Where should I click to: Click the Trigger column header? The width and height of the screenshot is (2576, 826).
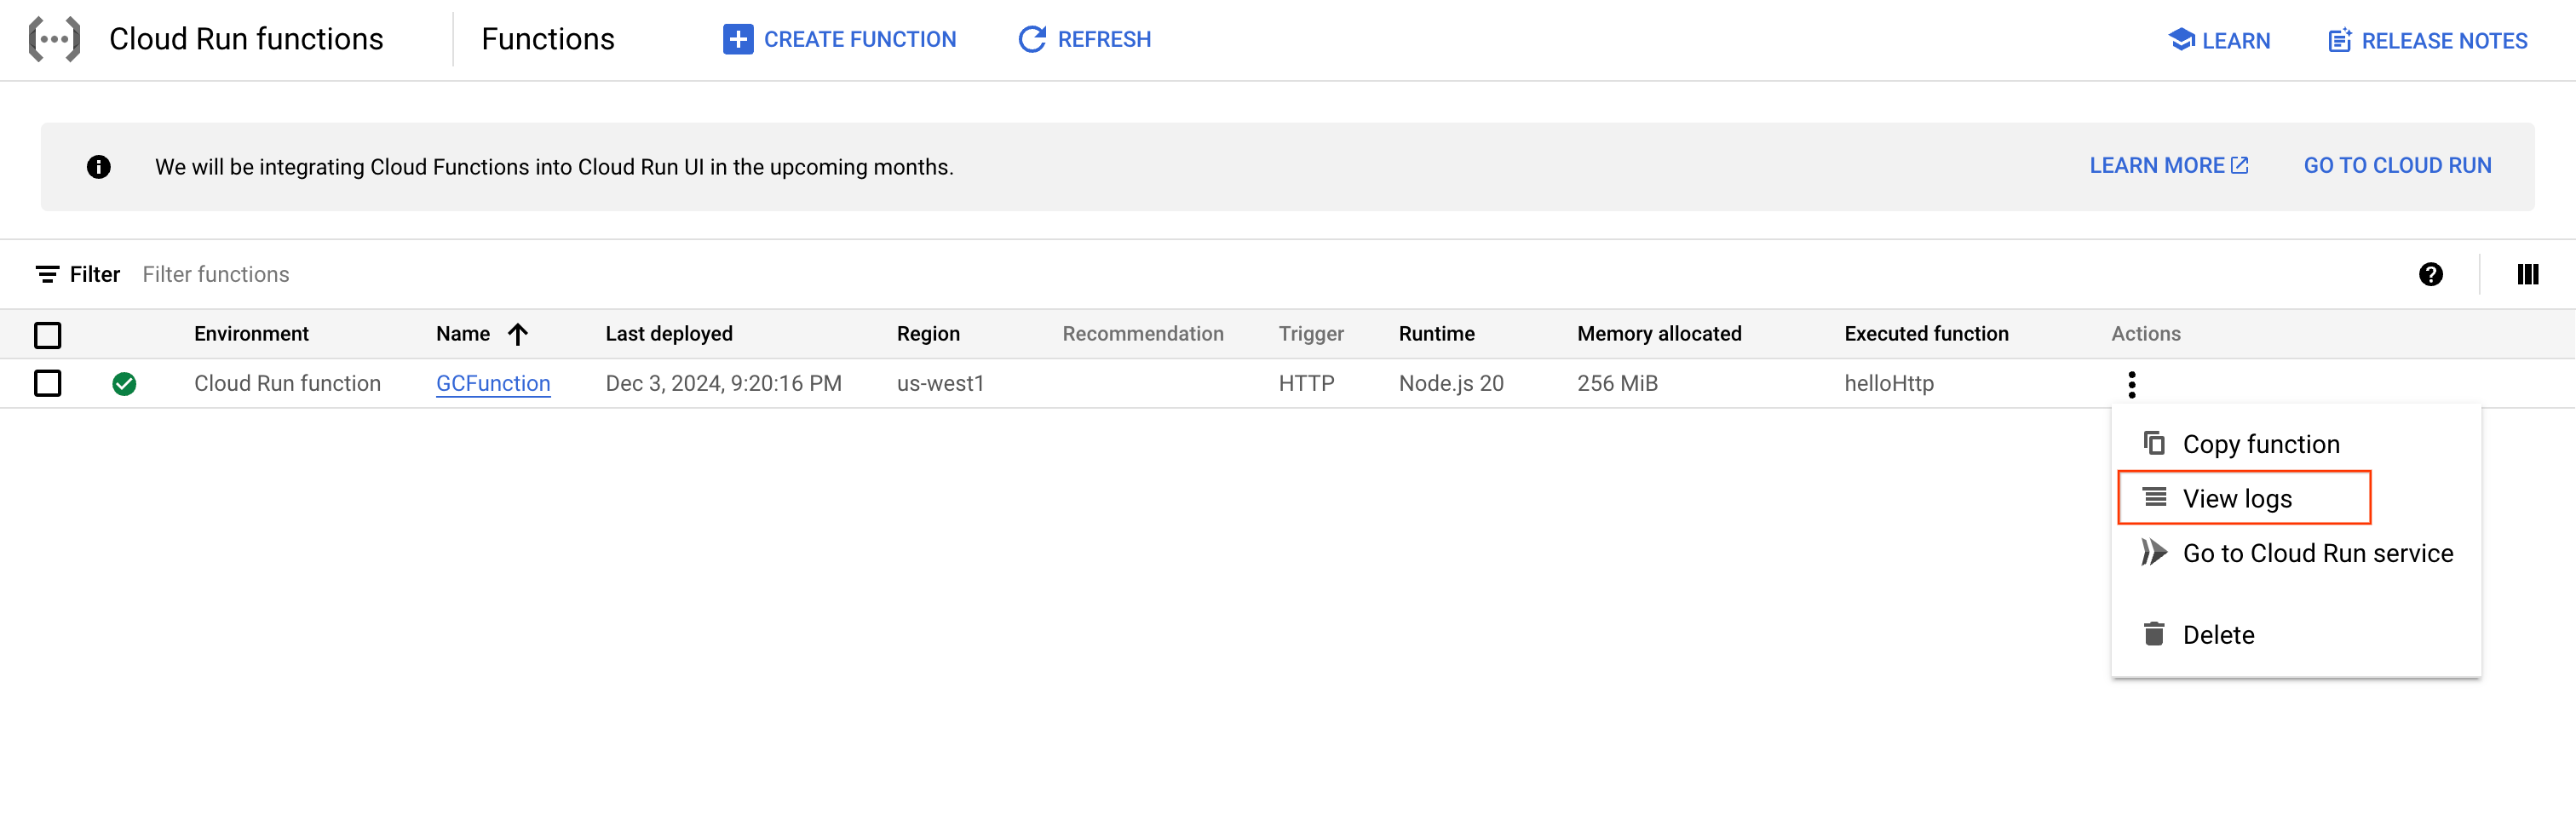(1311, 334)
